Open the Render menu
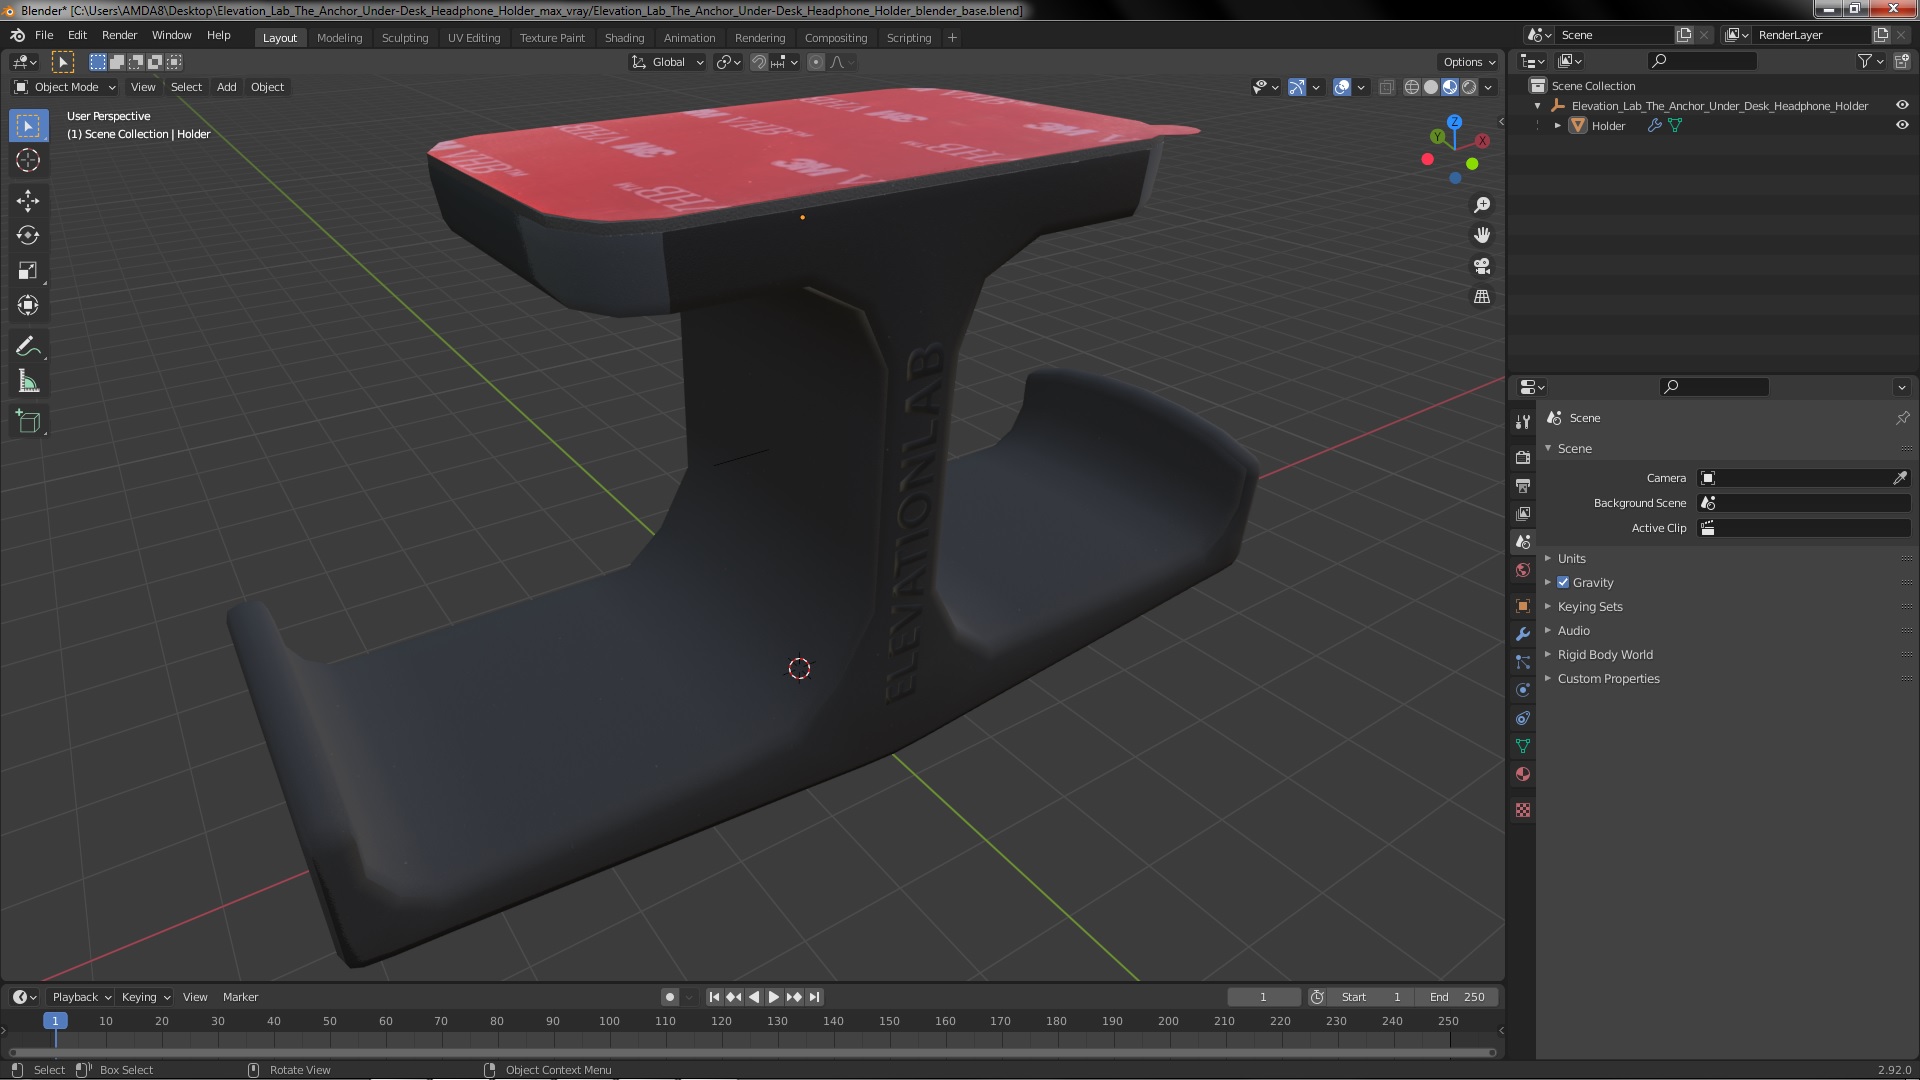This screenshot has width=1920, height=1080. 119,35
